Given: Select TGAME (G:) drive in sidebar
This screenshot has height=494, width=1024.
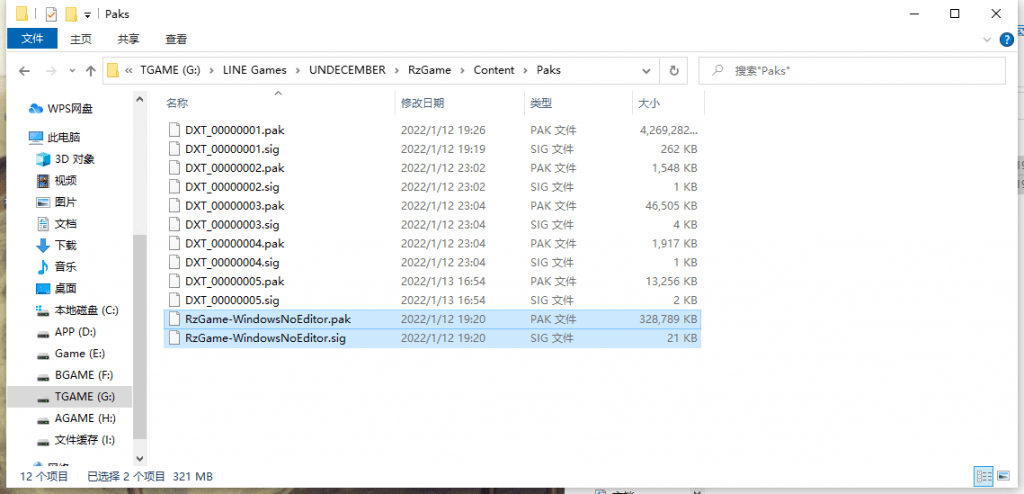Looking at the screenshot, I should click(84, 397).
